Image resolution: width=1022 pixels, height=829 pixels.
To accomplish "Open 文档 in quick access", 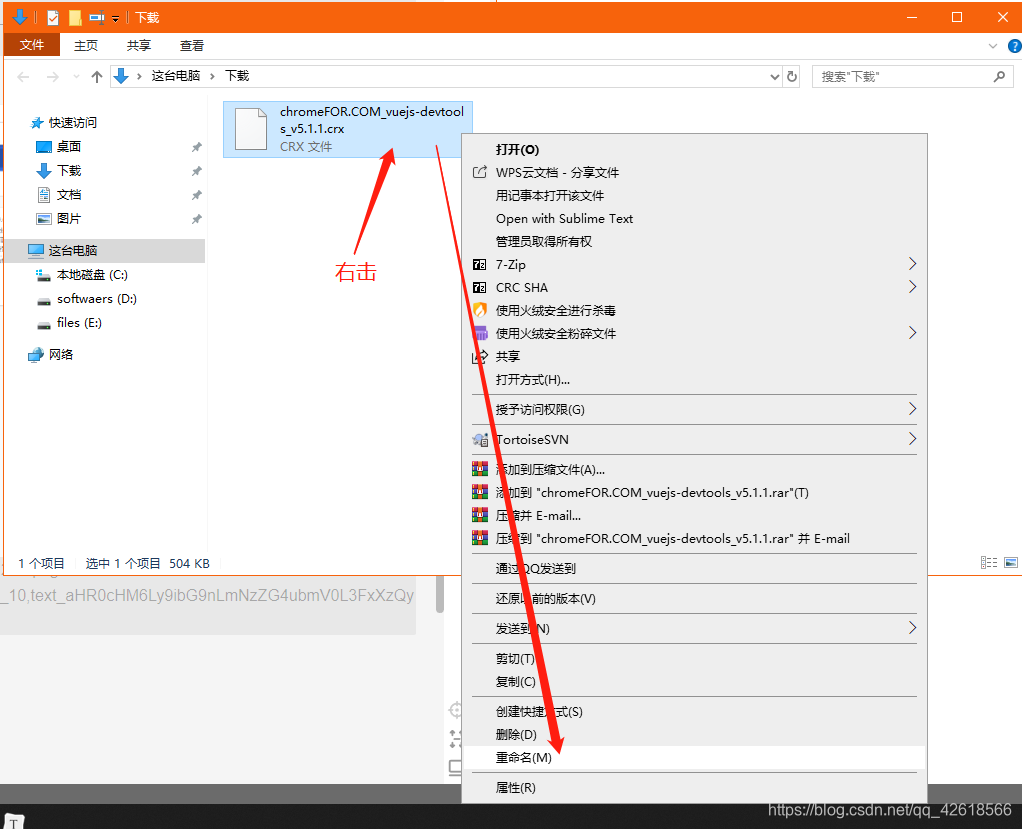I will coord(68,195).
